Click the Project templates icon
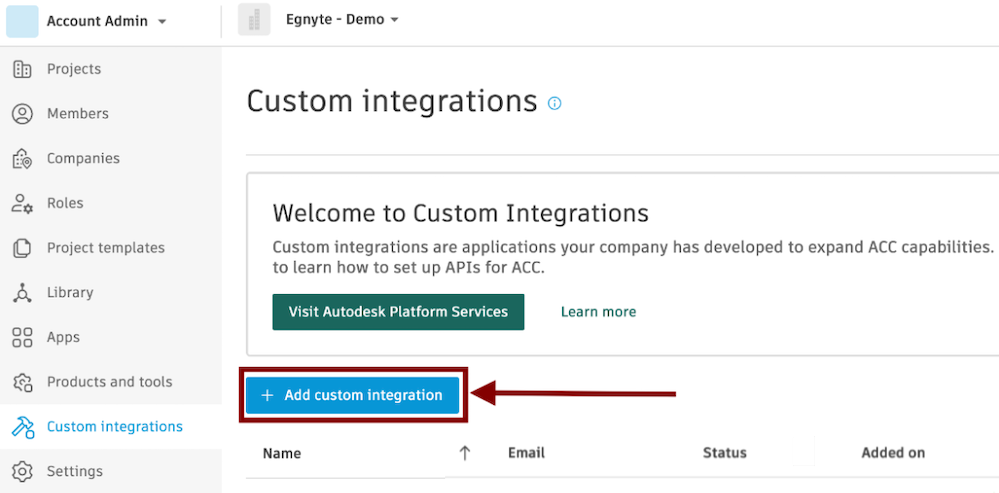Viewport: 999px width, 493px height. click(22, 248)
